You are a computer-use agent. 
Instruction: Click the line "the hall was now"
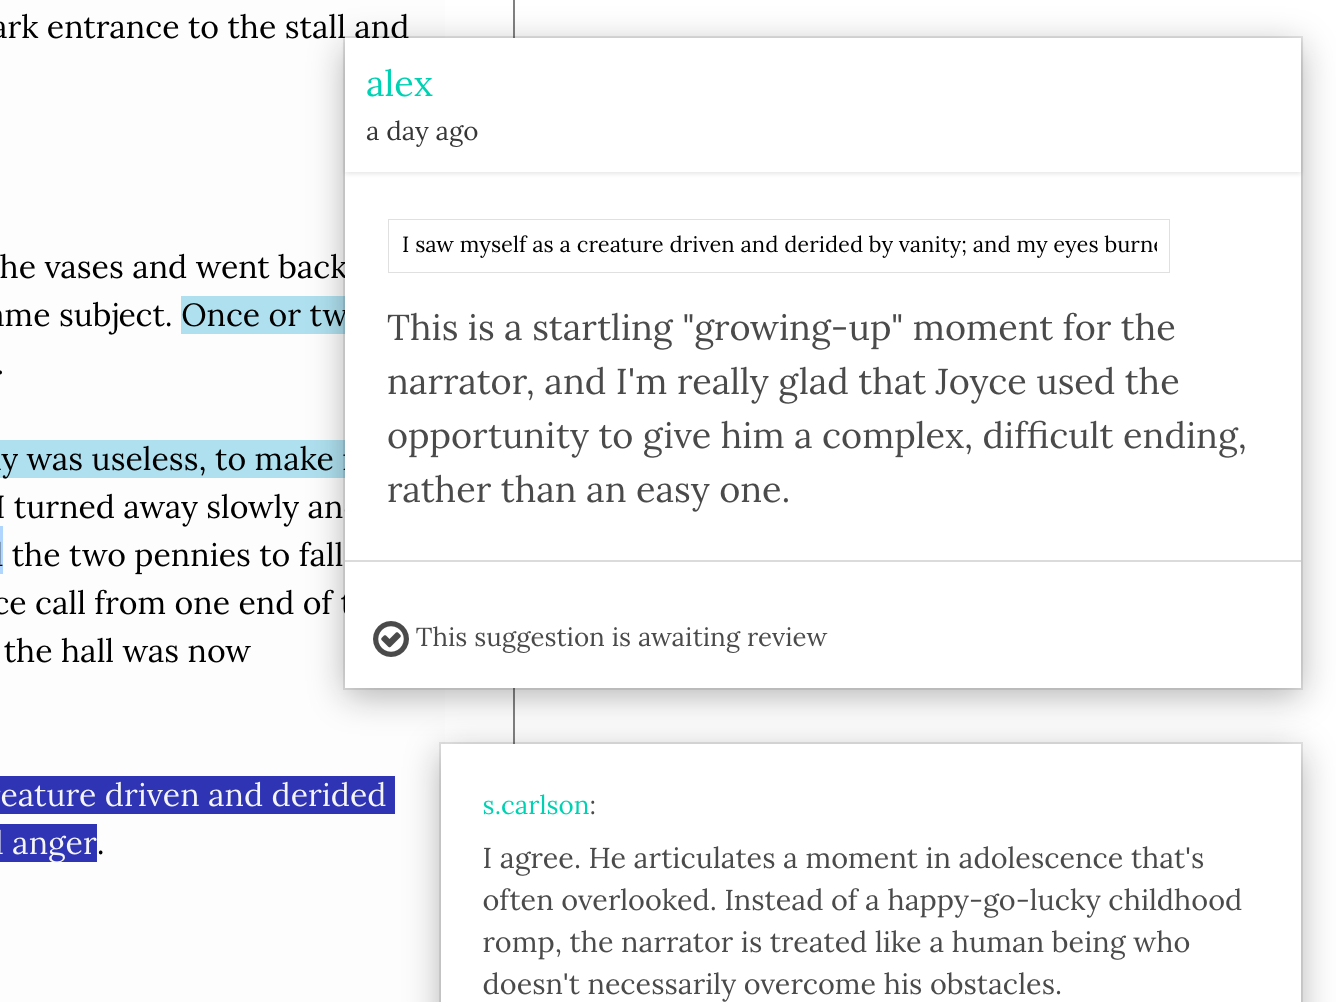[127, 651]
